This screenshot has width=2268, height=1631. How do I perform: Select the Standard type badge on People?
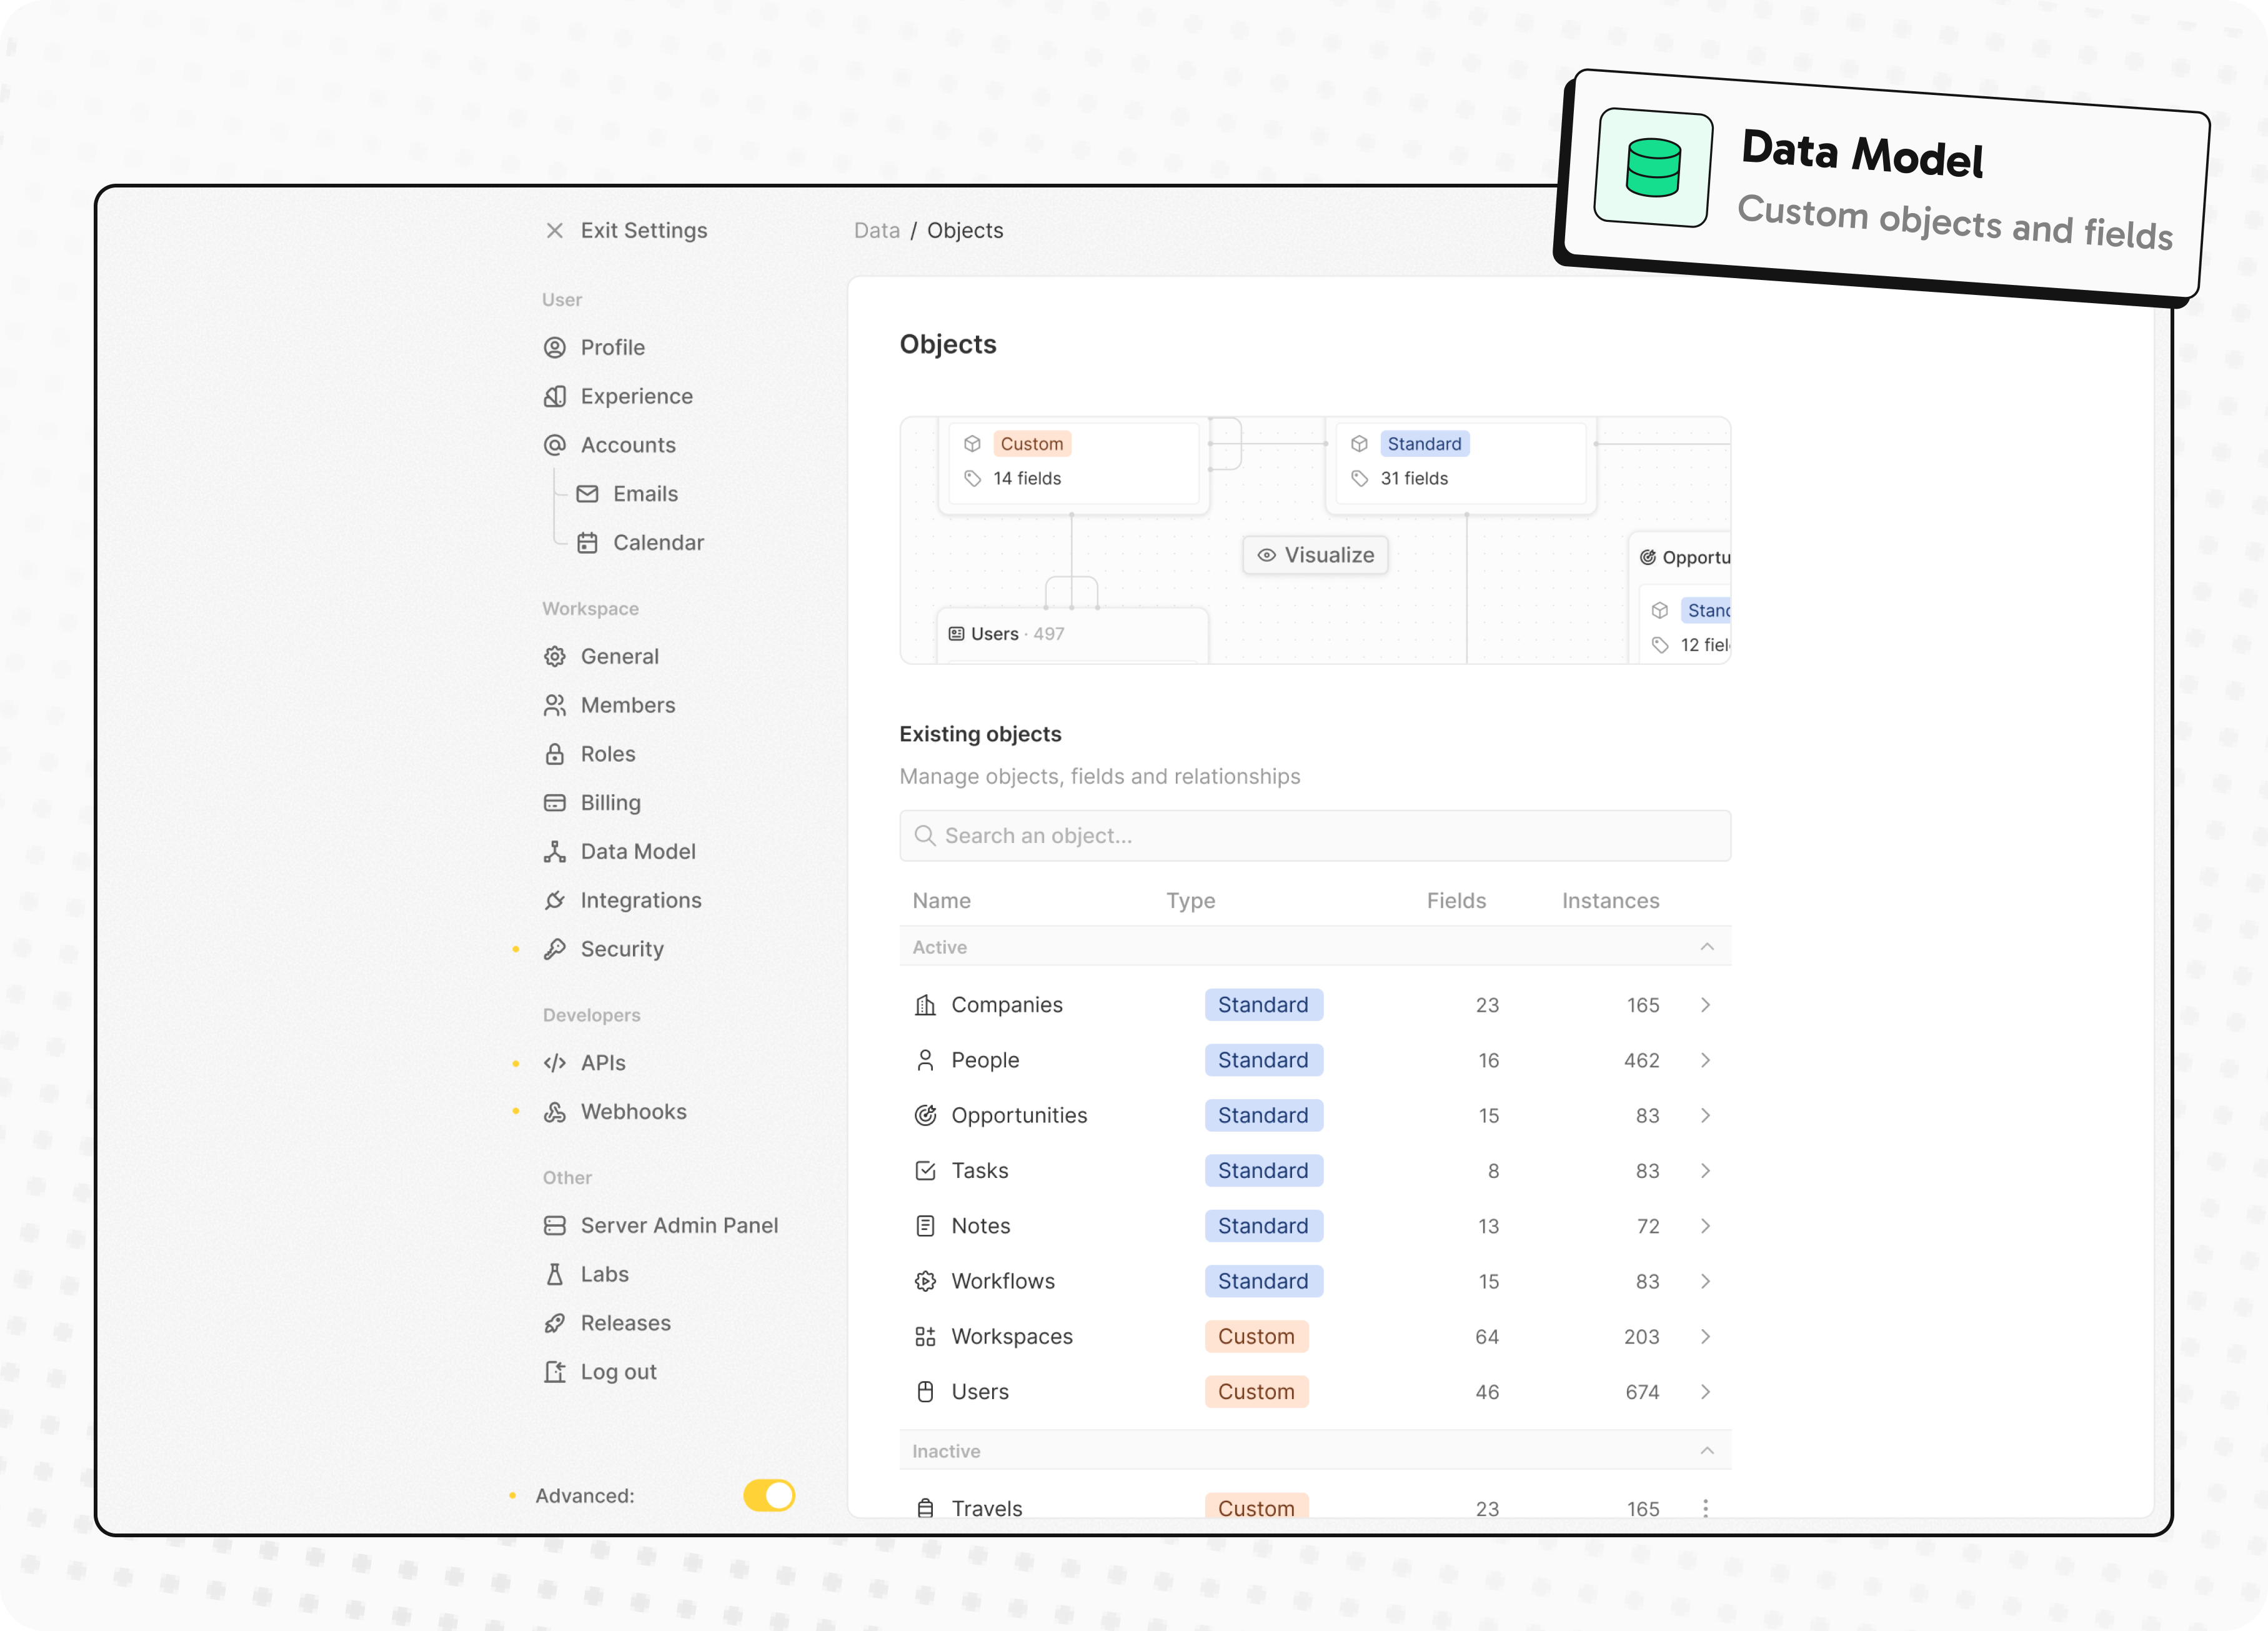click(1263, 1060)
